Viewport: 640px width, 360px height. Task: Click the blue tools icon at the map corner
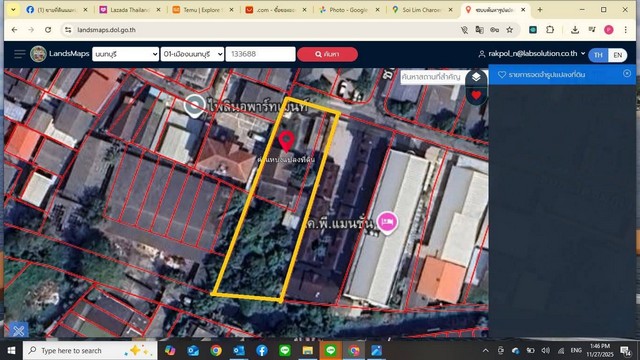pyautogui.click(x=18, y=330)
